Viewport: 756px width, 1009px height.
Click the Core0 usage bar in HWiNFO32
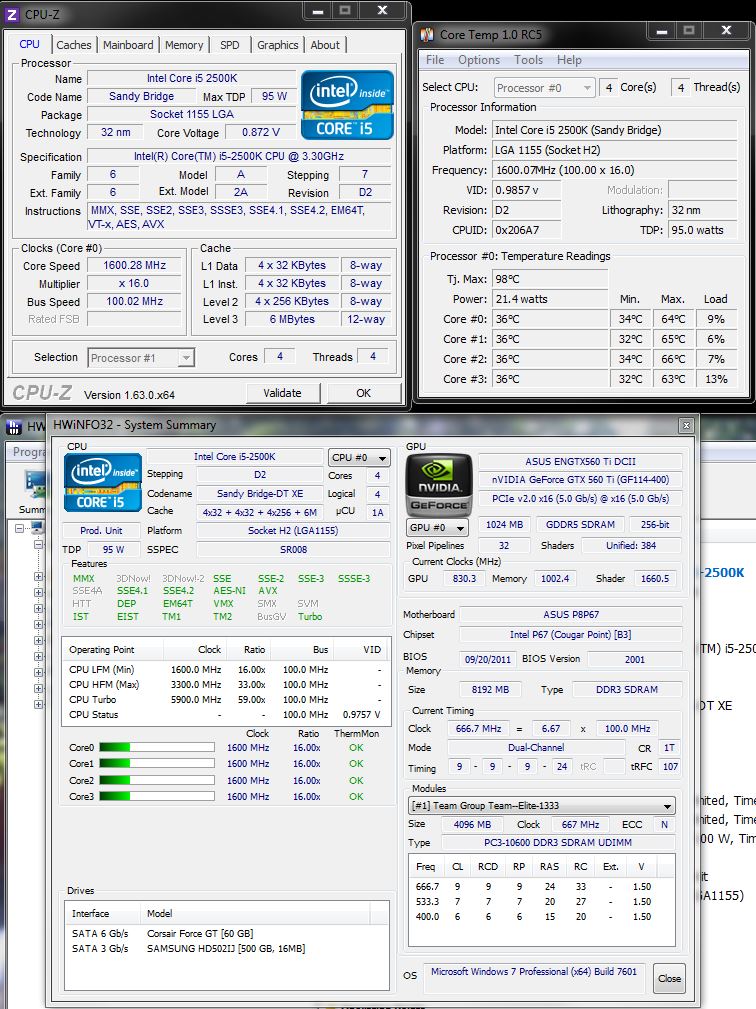(x=157, y=747)
